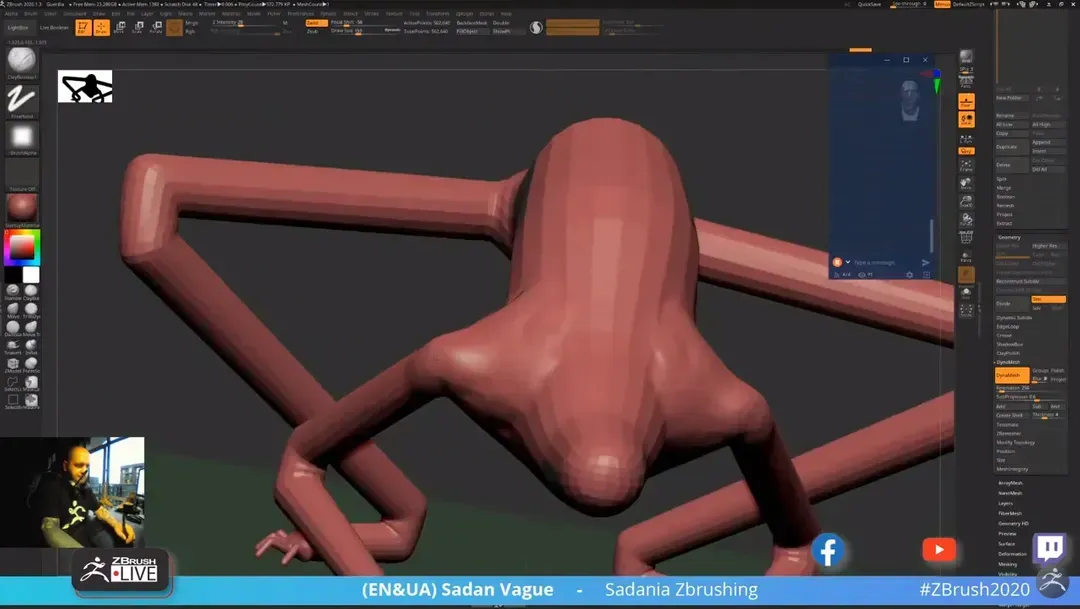Toggle the Smt option beside Divide
This screenshot has width=1080, height=609.
click(1035, 299)
